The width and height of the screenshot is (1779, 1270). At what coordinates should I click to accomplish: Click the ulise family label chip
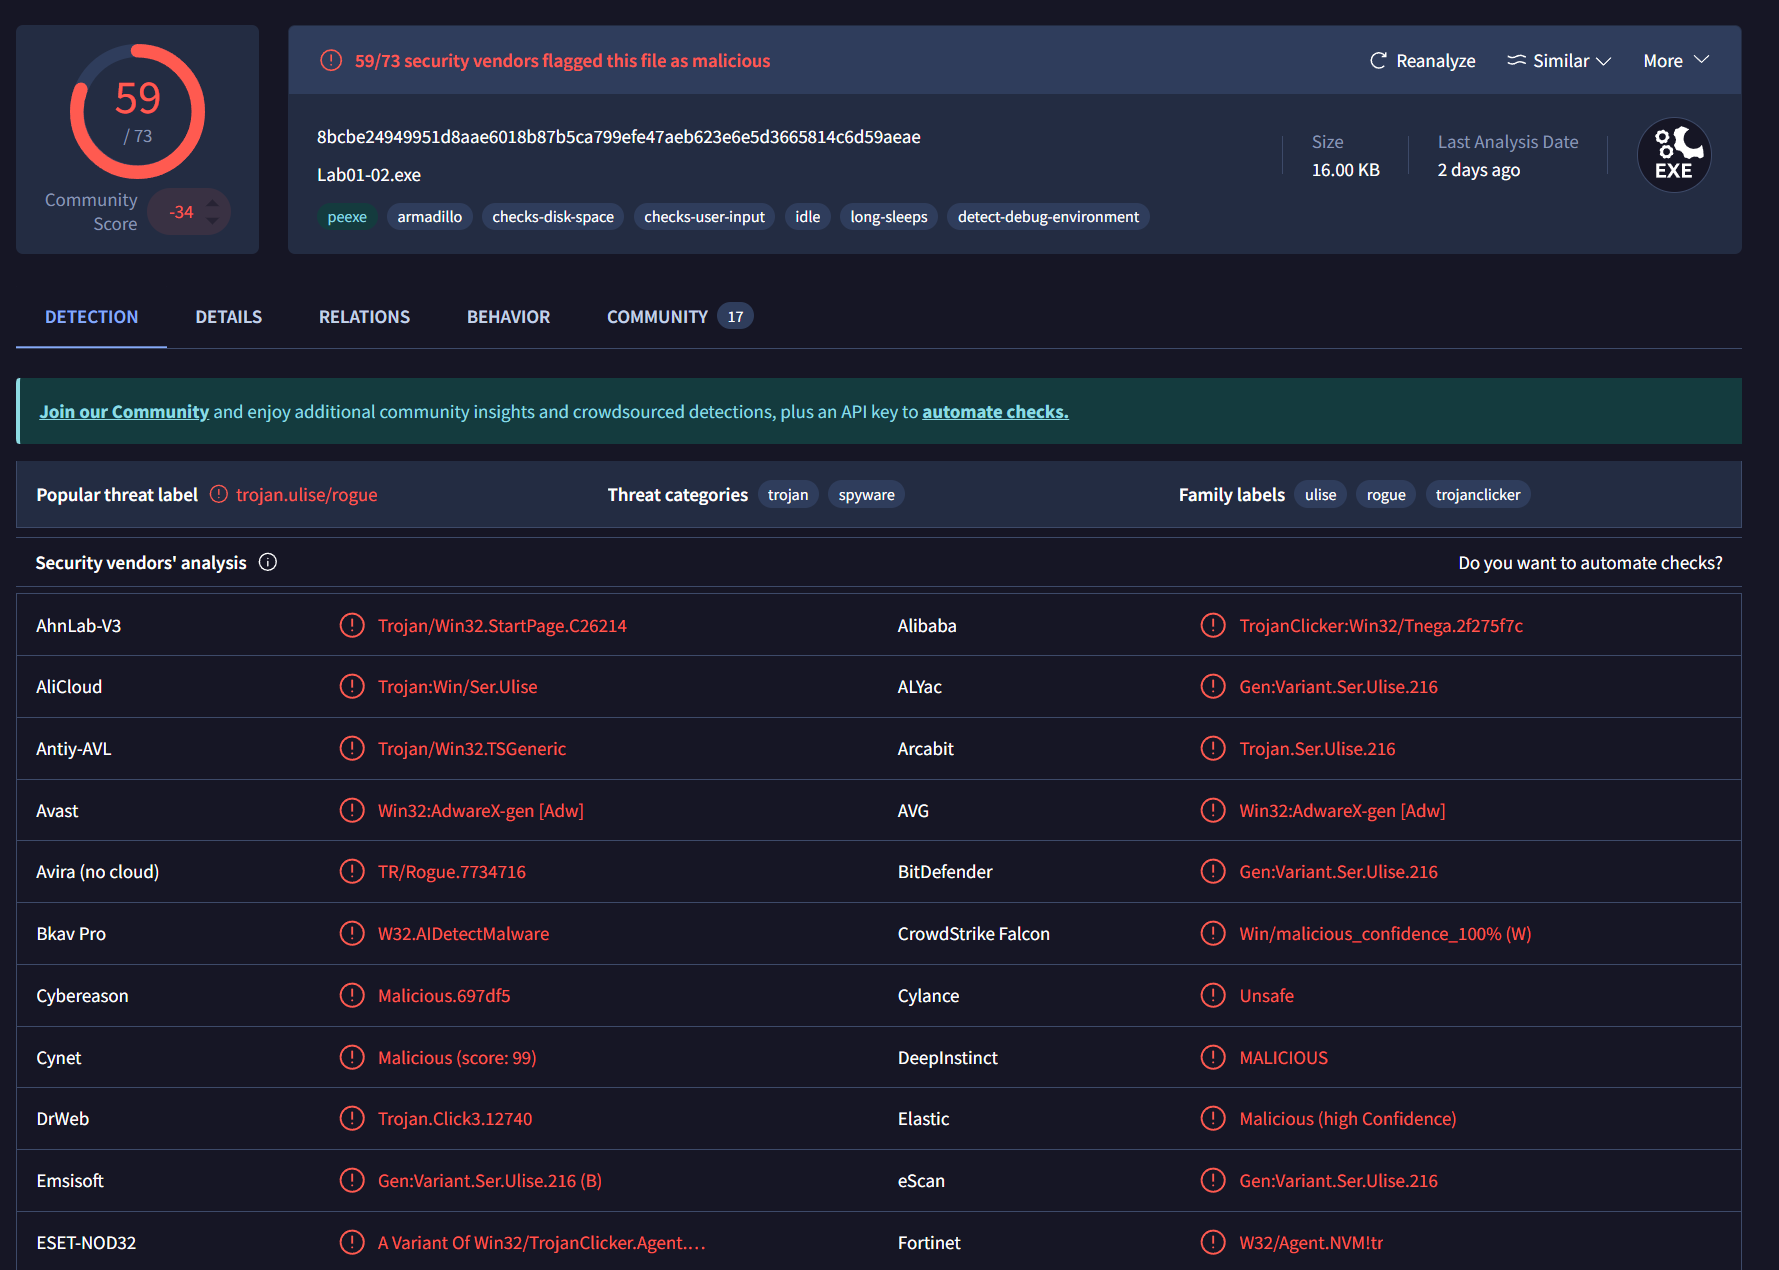click(x=1321, y=495)
